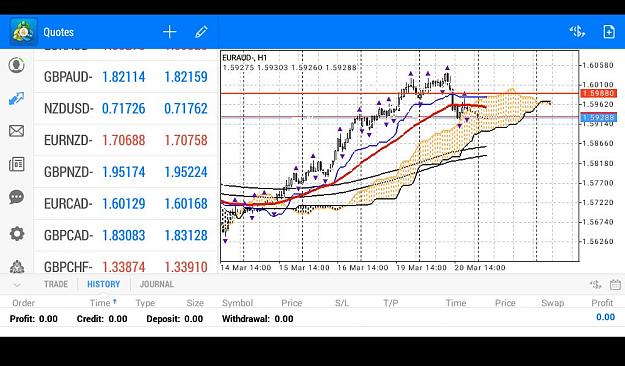
Task: Click the 20 Mar 14:00 time axis label
Action: 480,268
